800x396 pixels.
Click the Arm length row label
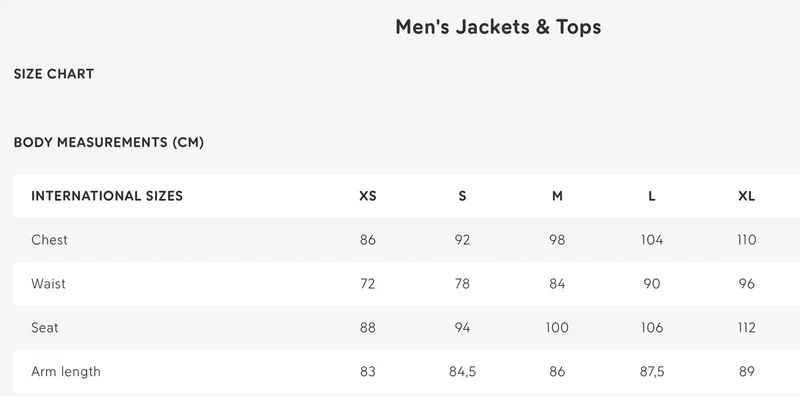[66, 372]
